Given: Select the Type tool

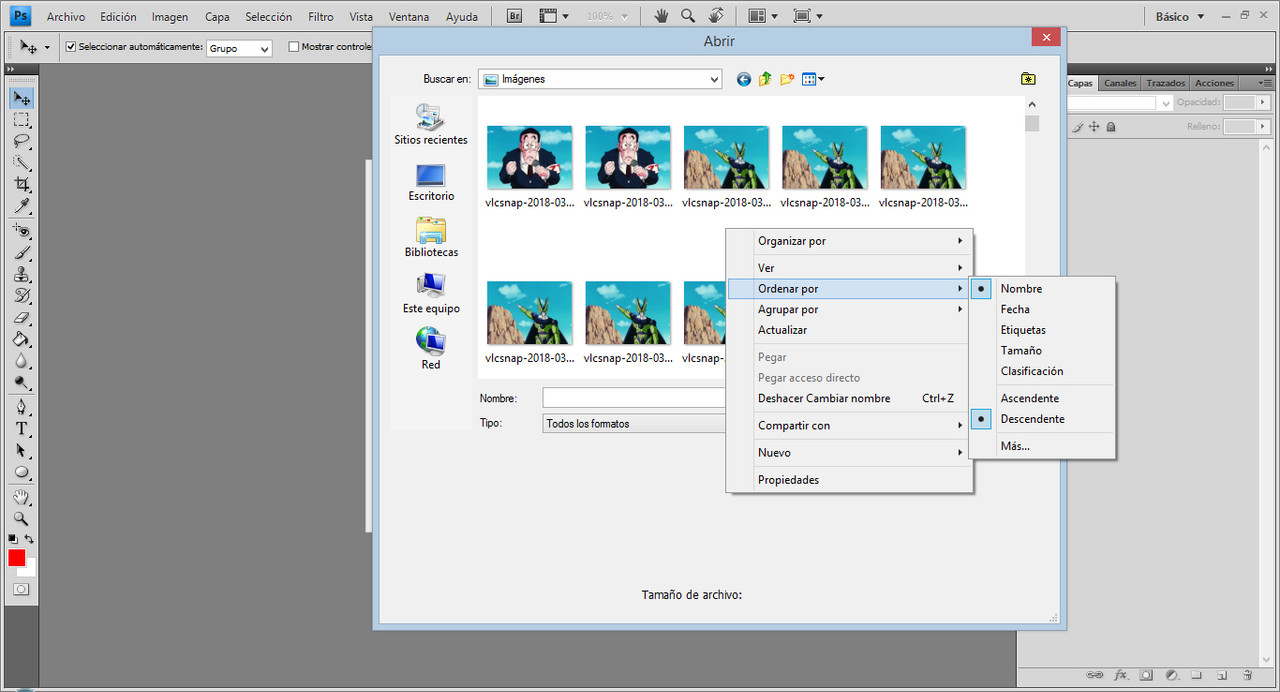Looking at the screenshot, I should (21, 429).
